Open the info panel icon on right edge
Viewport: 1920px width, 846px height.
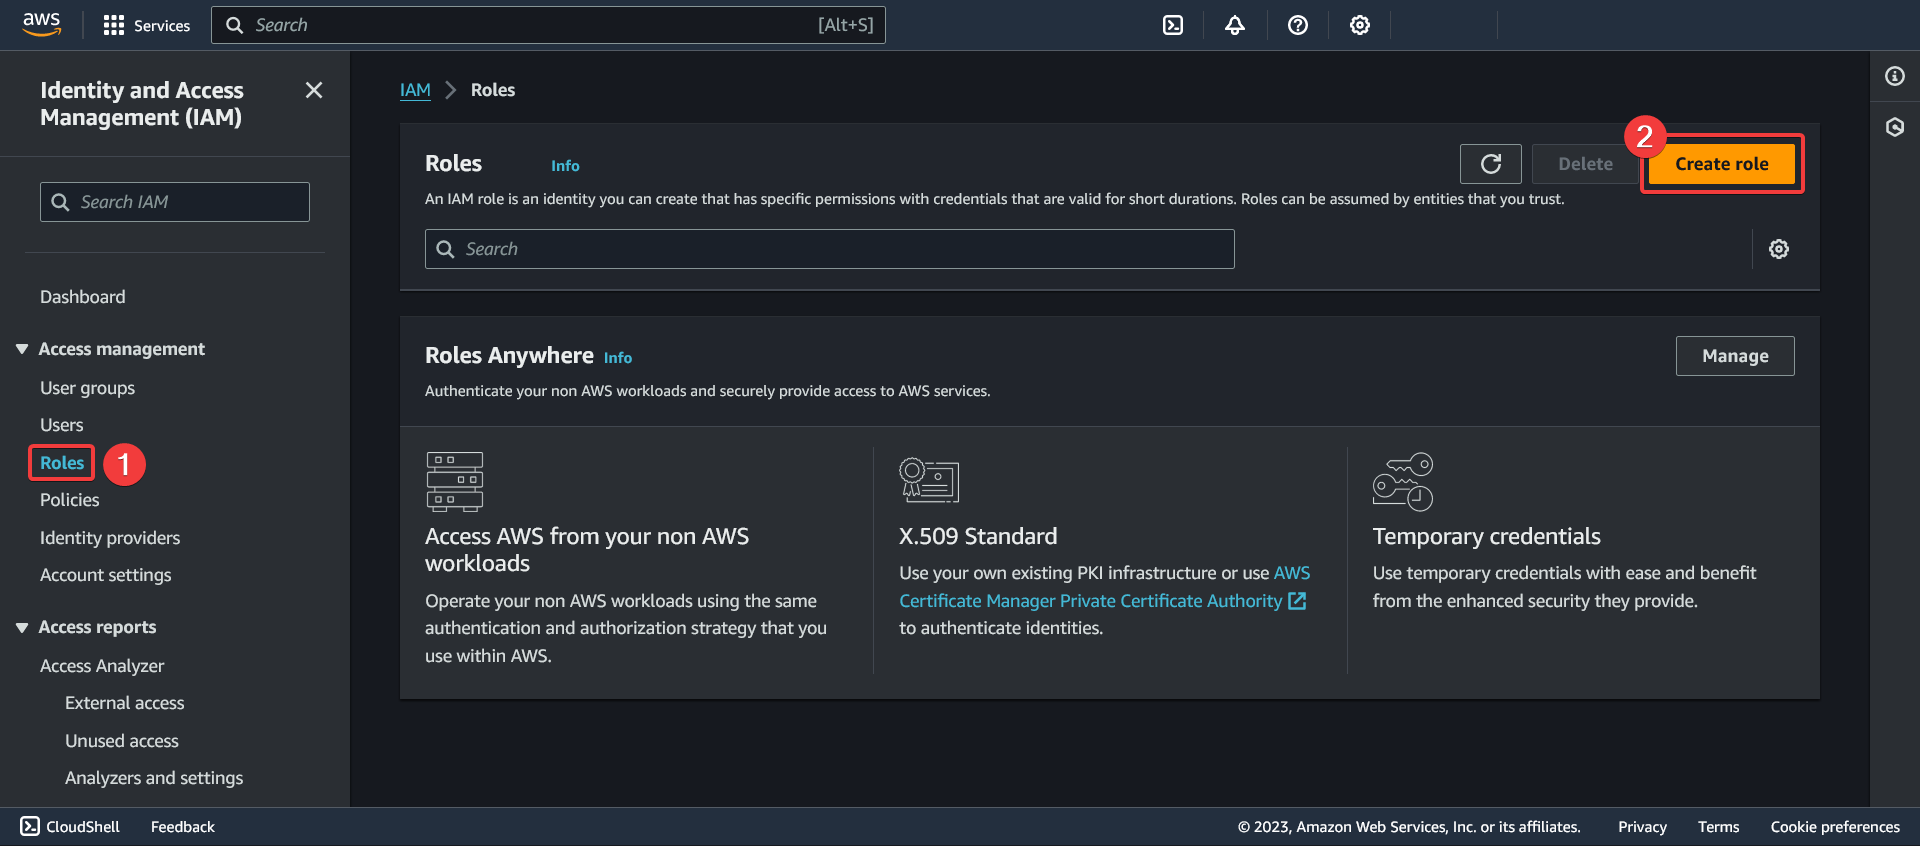[x=1895, y=76]
